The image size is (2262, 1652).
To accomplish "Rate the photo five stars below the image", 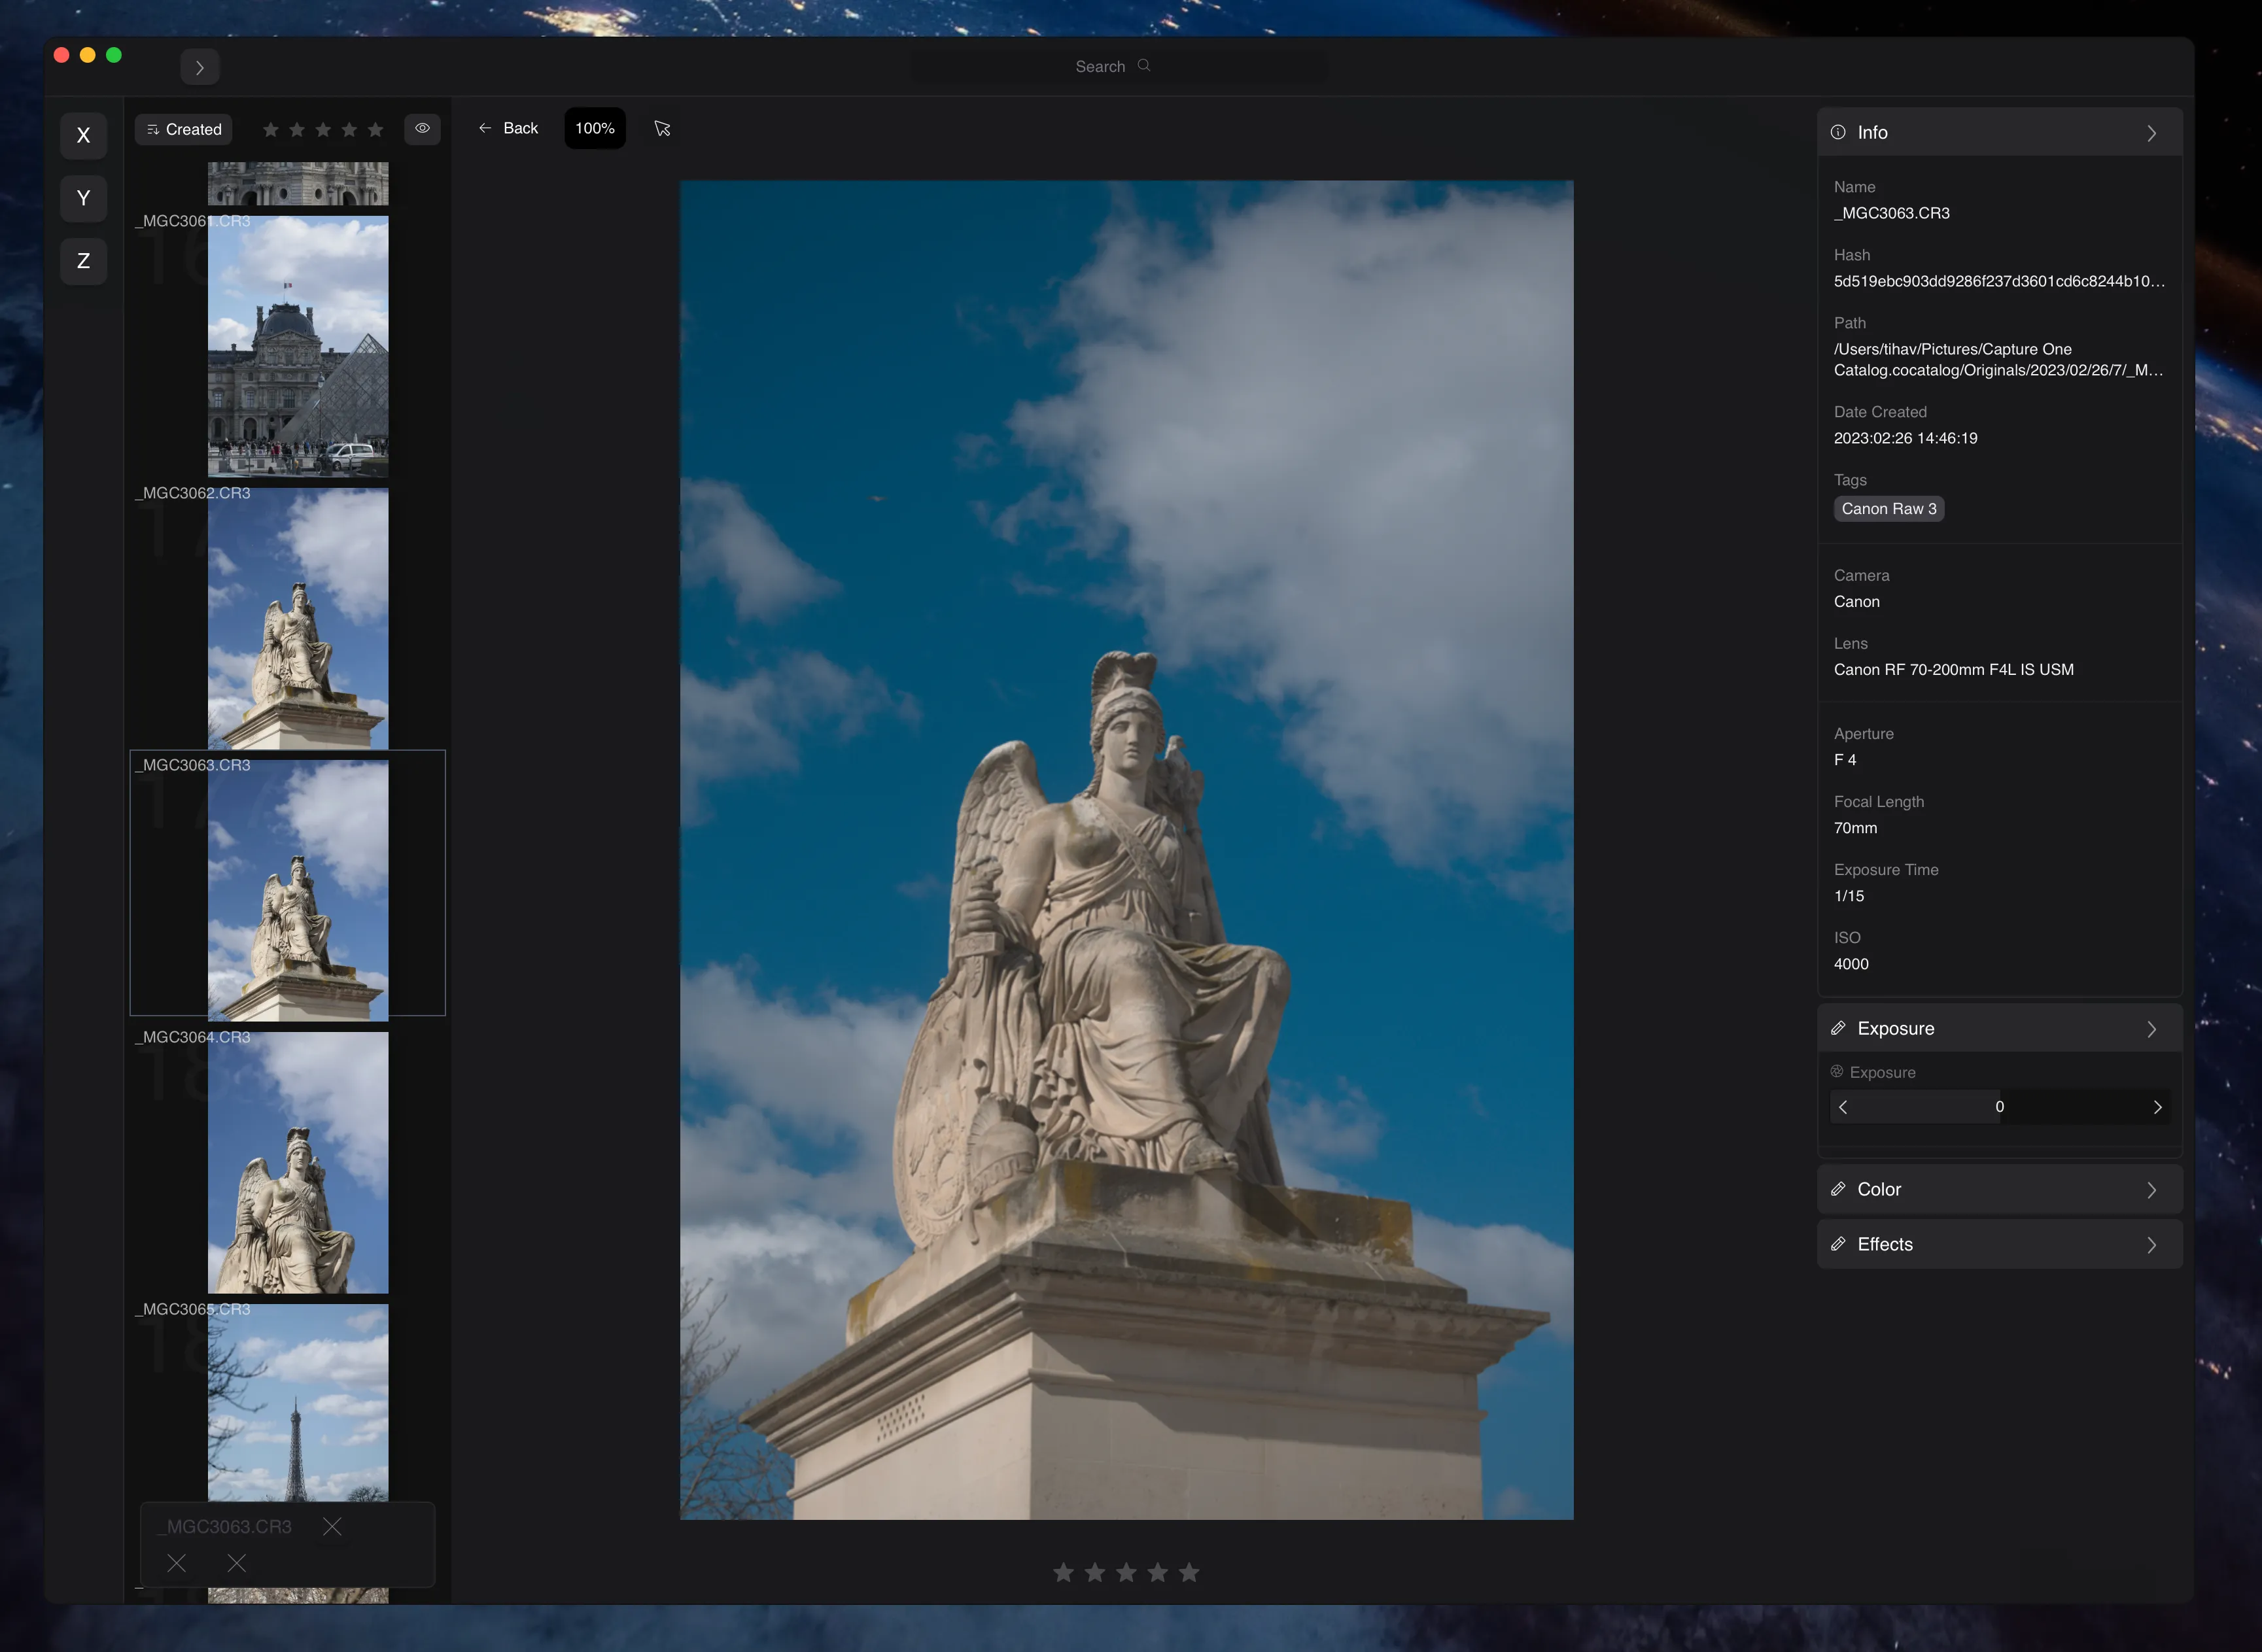I will [x=1189, y=1572].
